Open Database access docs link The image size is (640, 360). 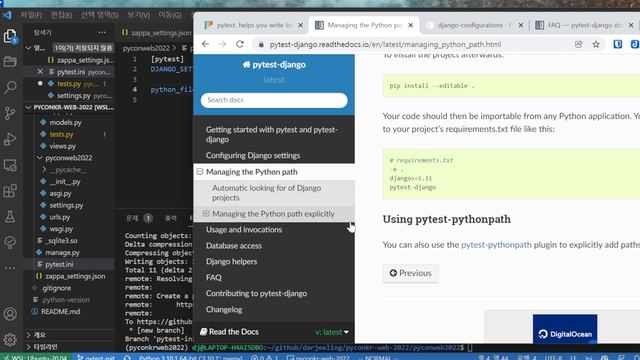pos(233,246)
